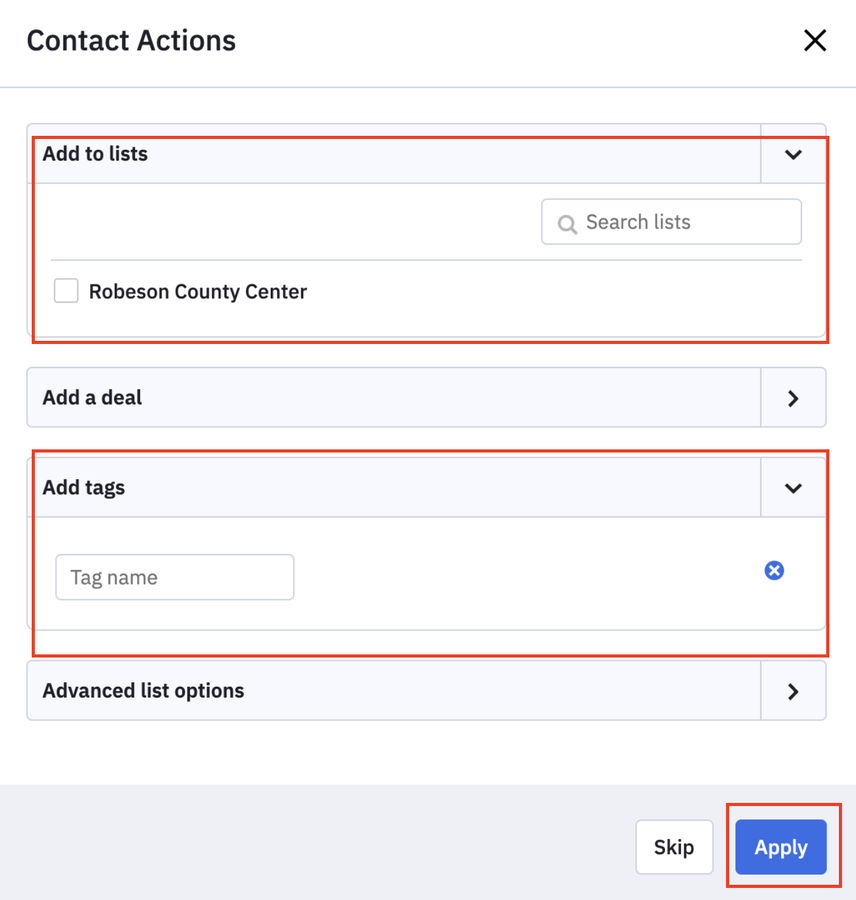The width and height of the screenshot is (856, 900).
Task: Click the downward chevron on Add tags
Action: tap(793, 487)
